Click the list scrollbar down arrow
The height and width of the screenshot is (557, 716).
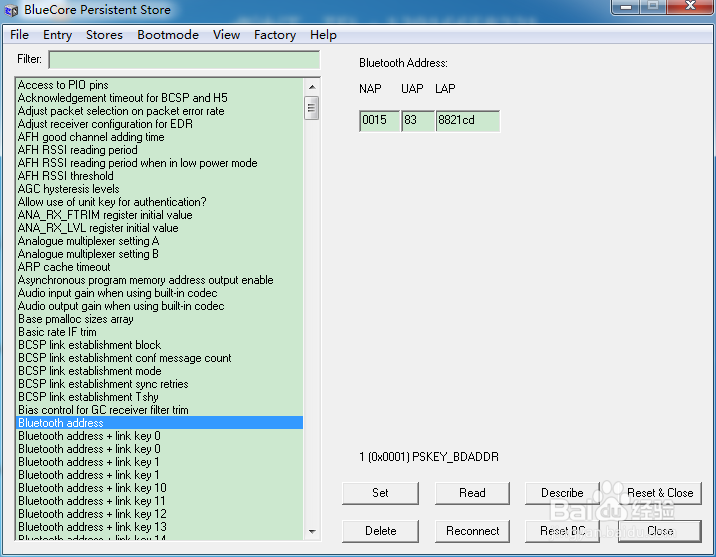point(312,531)
